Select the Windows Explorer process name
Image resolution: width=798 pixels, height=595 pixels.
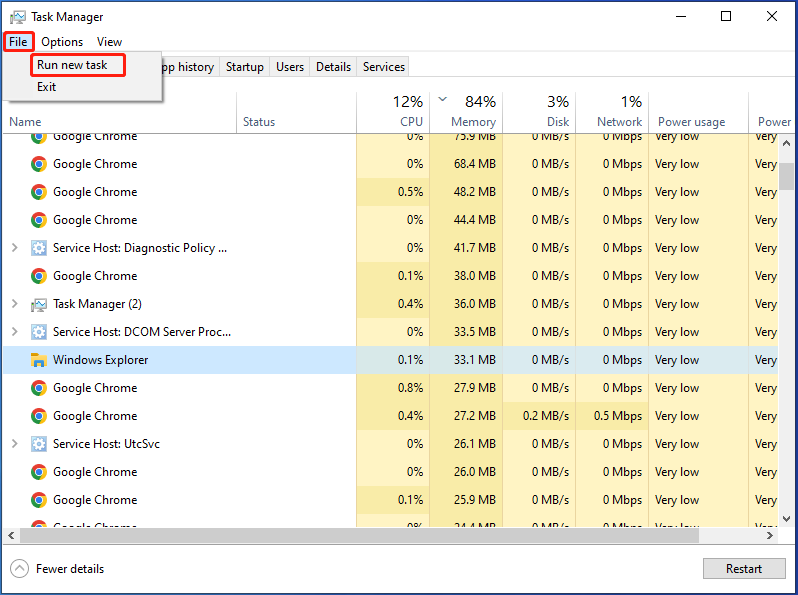click(101, 360)
